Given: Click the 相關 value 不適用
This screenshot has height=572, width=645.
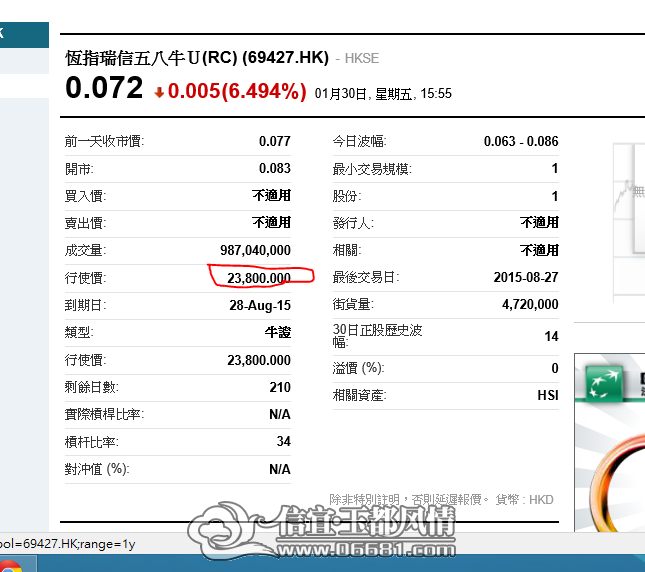Looking at the screenshot, I should [539, 250].
